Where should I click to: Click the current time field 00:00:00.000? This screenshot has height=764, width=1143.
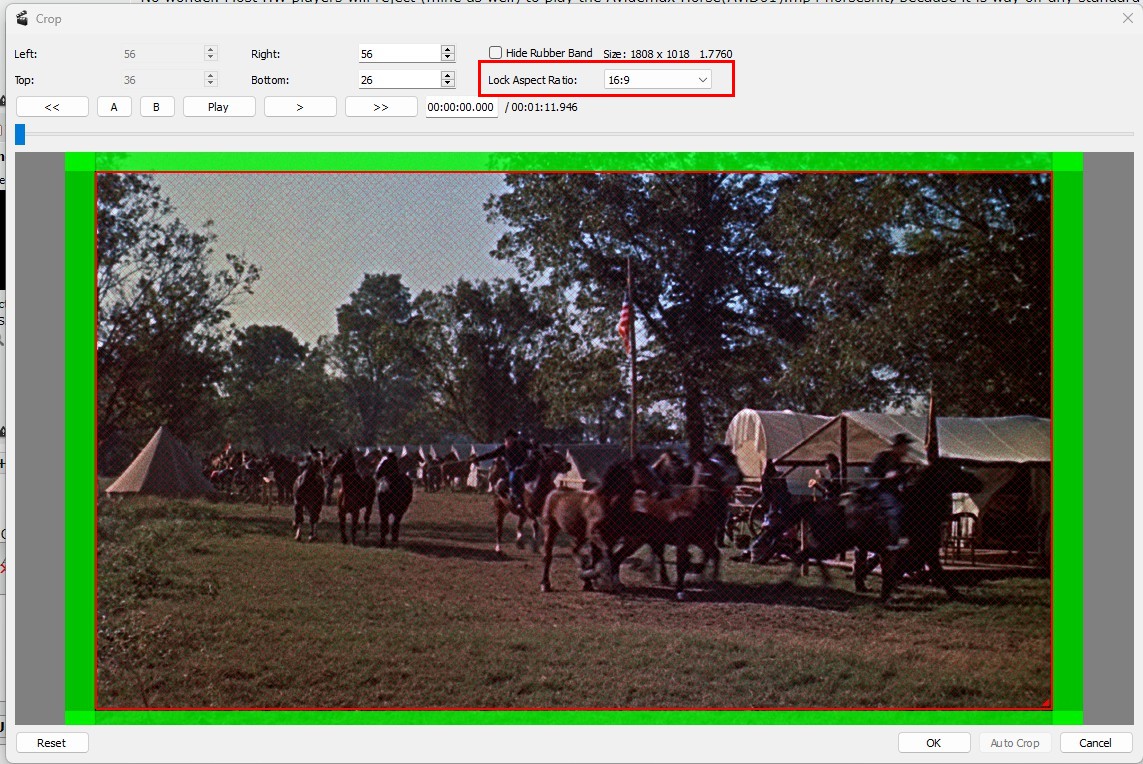[461, 106]
